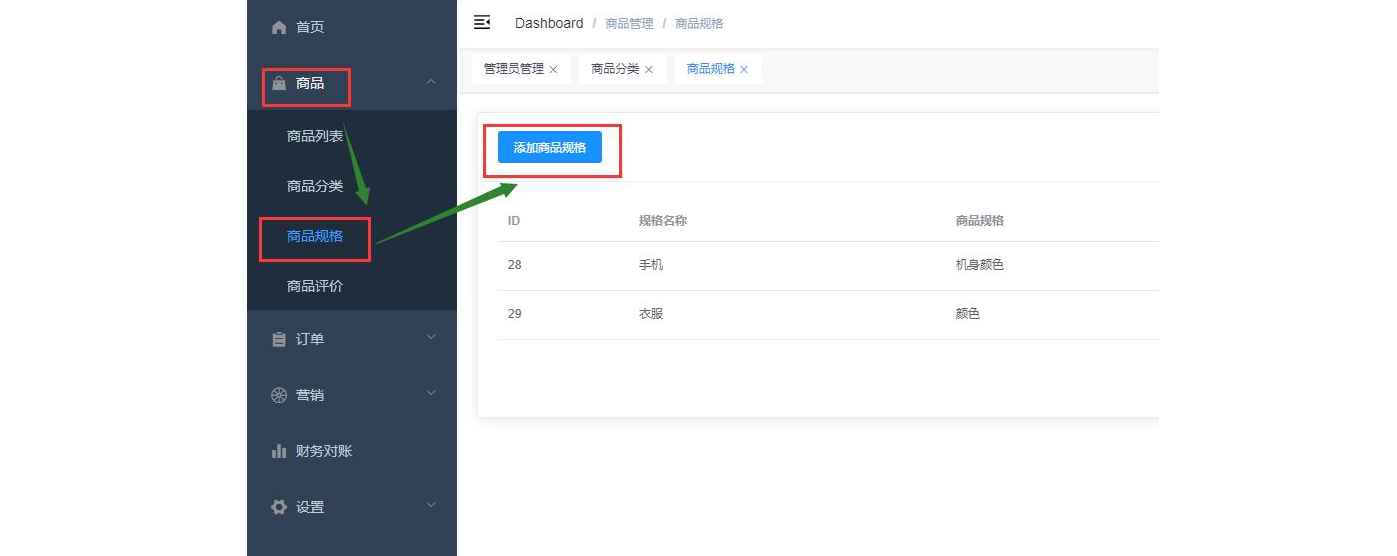Close the 商品规格 tab
The image size is (1397, 556).
(x=744, y=70)
